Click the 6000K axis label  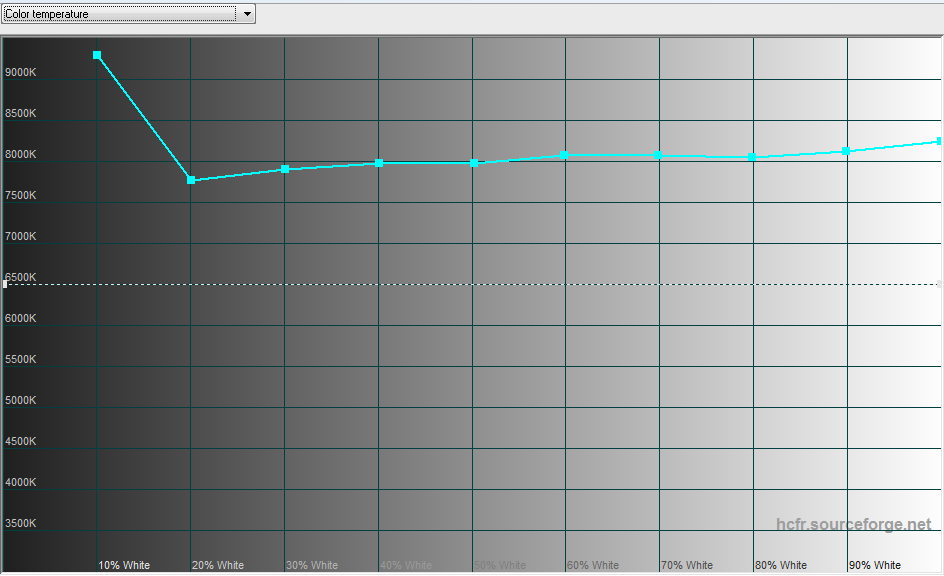pyautogui.click(x=20, y=318)
